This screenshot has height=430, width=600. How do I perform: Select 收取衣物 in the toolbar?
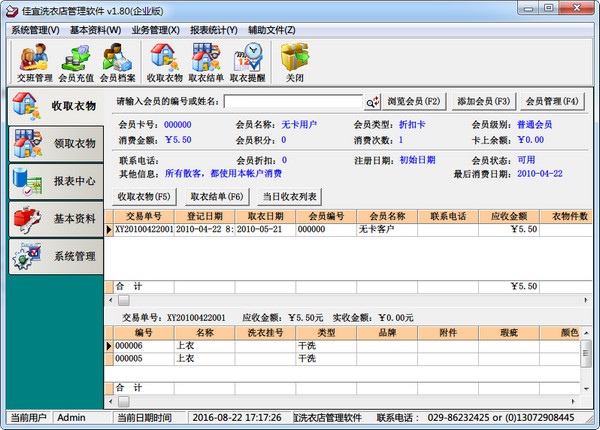pos(165,63)
